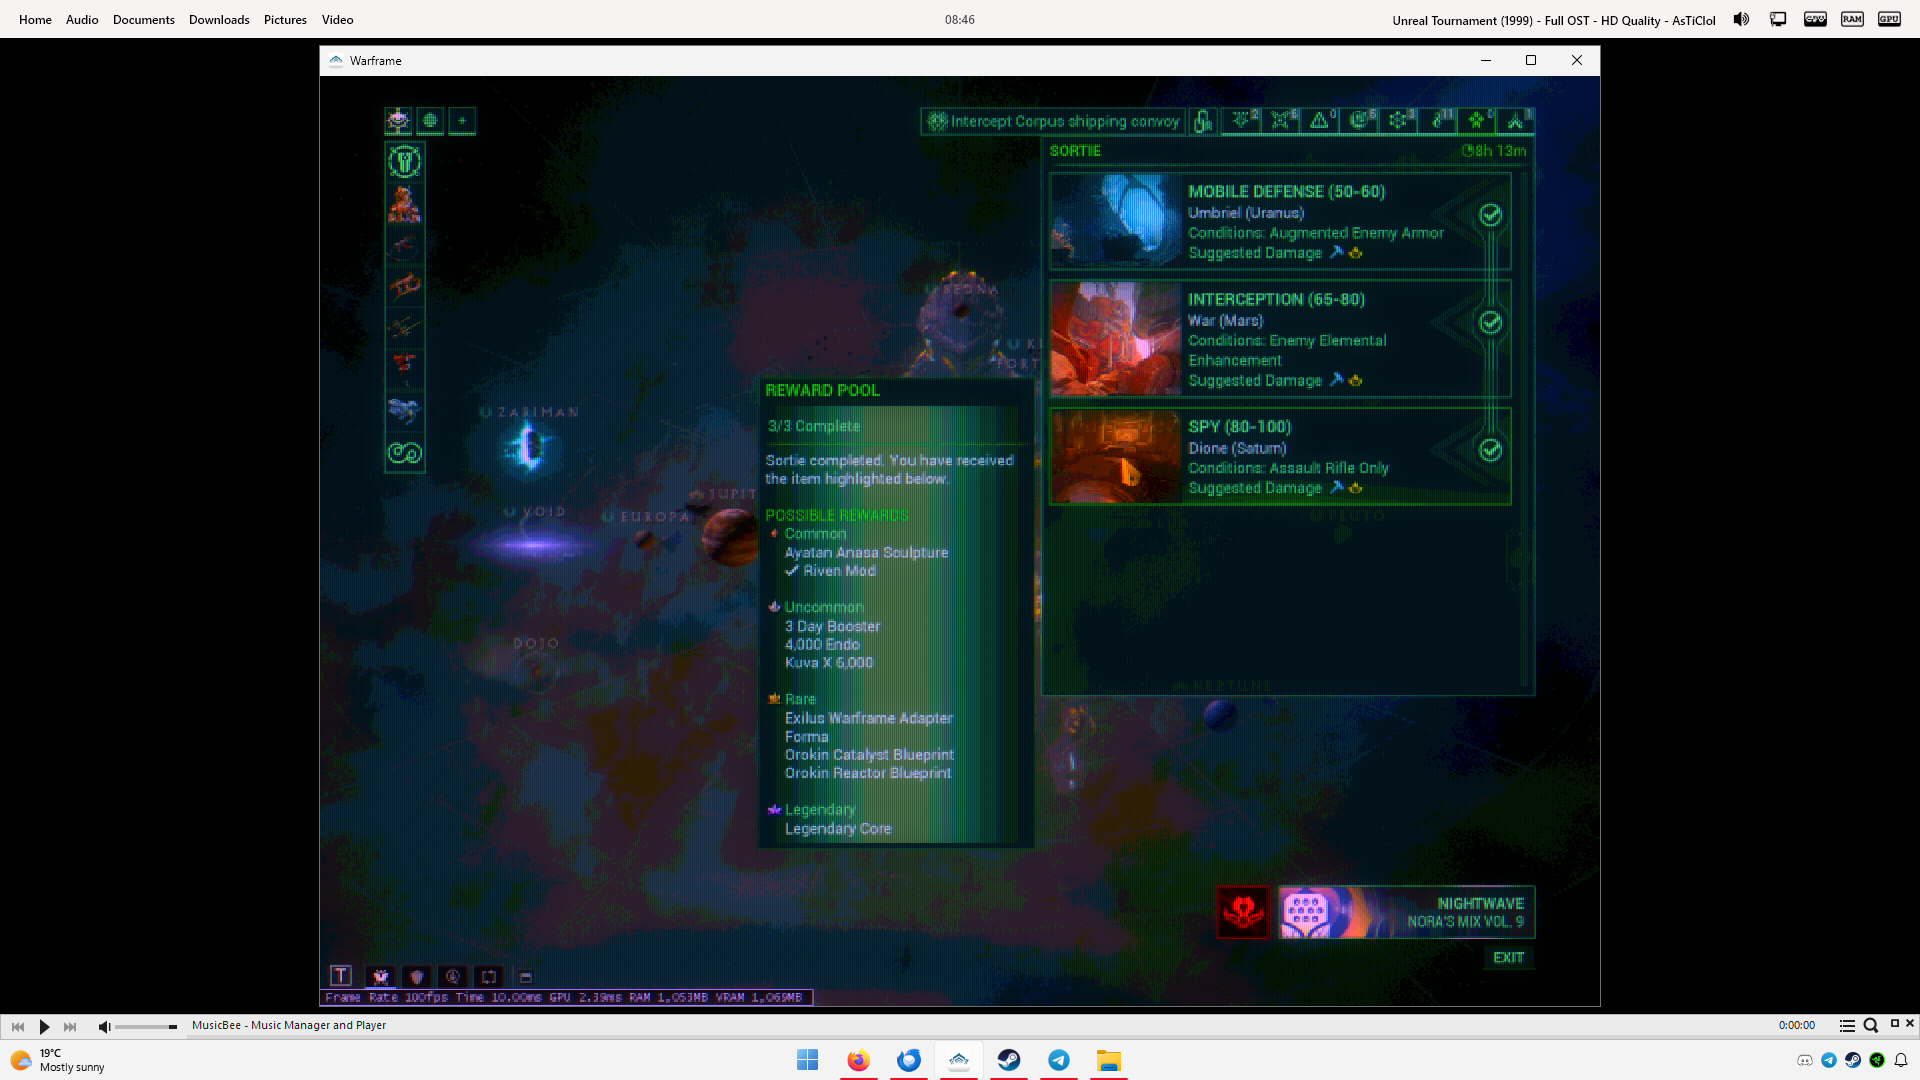Adjust the MusicBee volume slider

click(x=146, y=1027)
